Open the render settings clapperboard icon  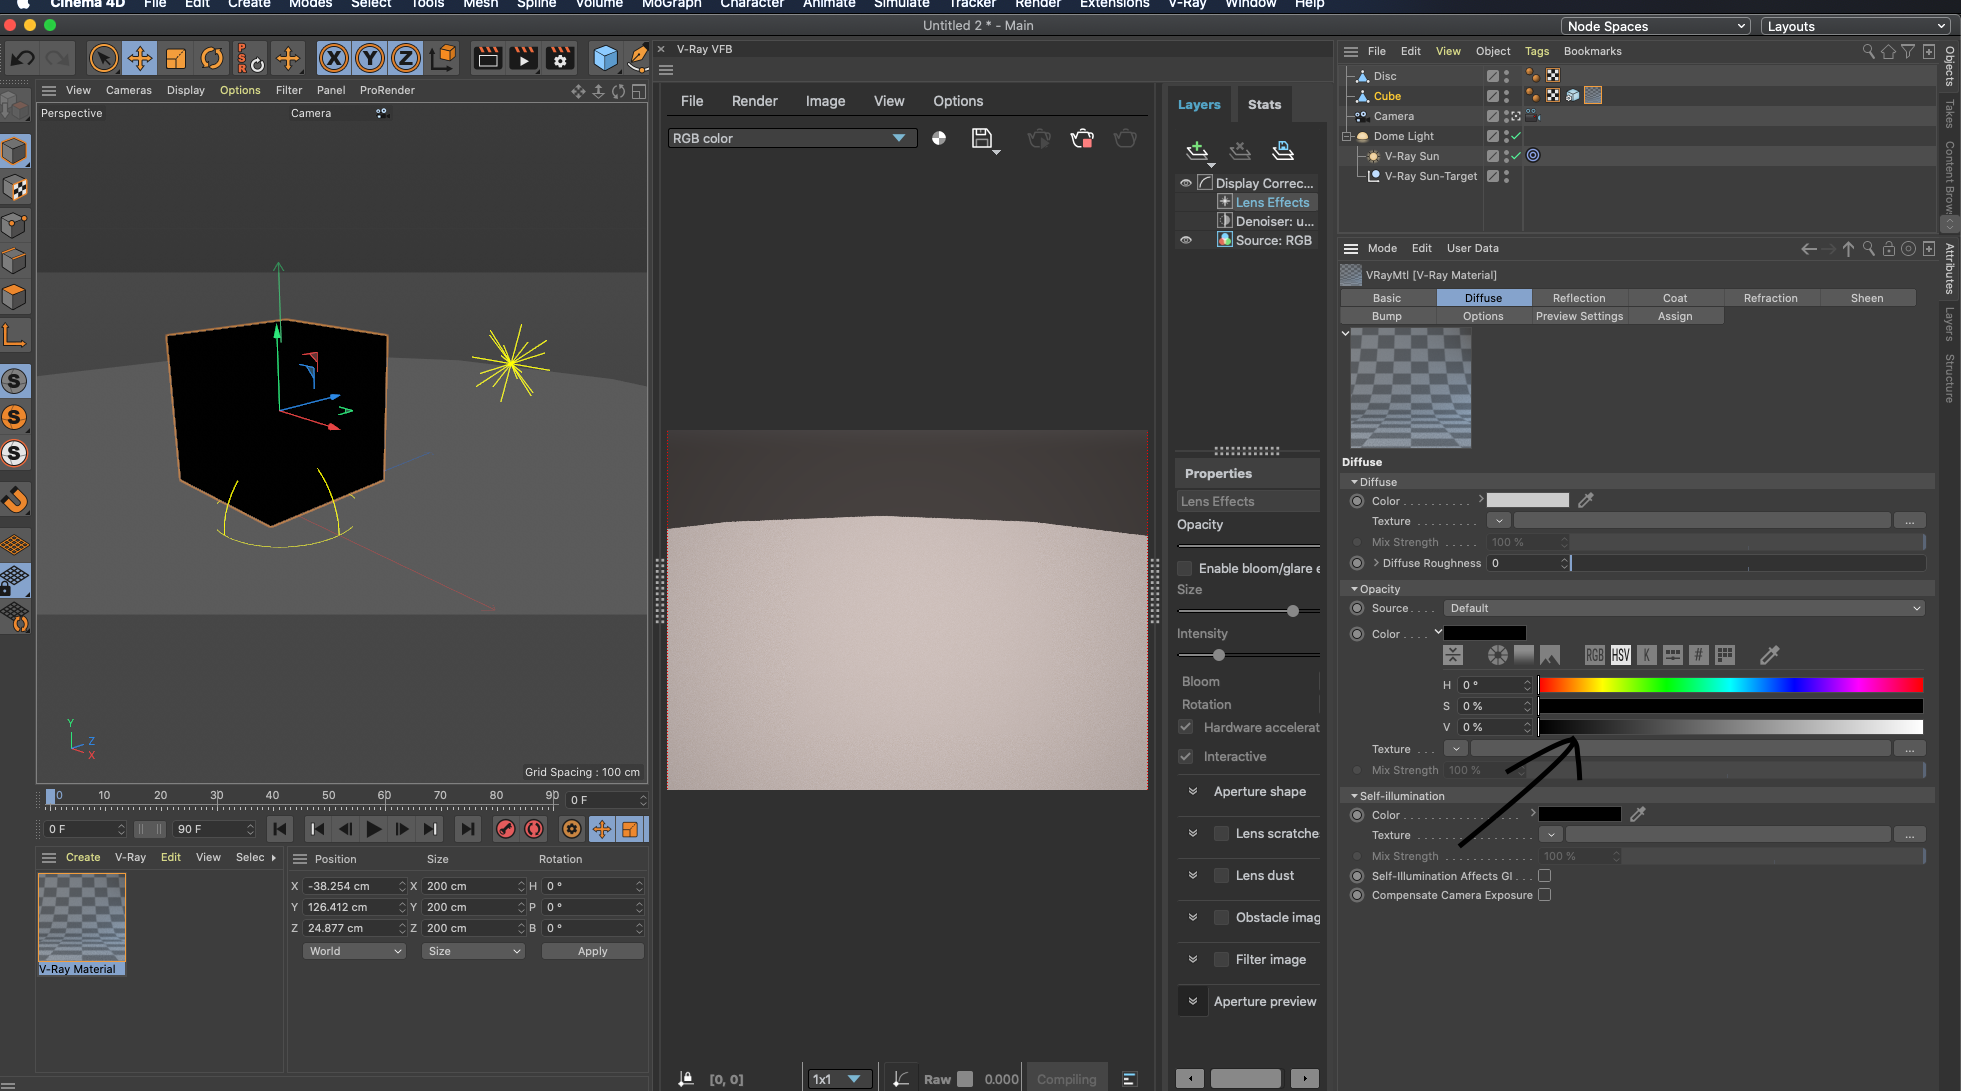tap(559, 59)
